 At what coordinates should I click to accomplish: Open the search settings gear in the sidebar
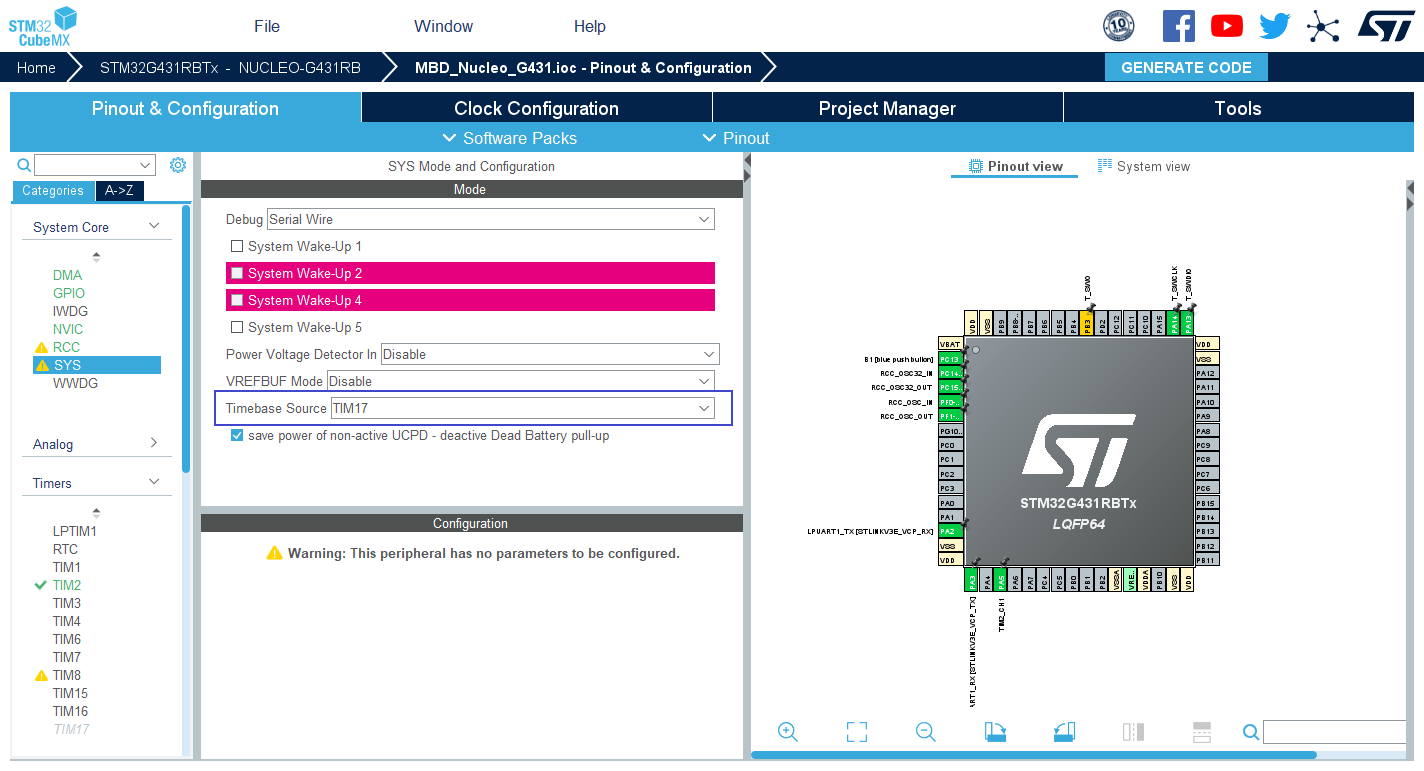point(178,164)
